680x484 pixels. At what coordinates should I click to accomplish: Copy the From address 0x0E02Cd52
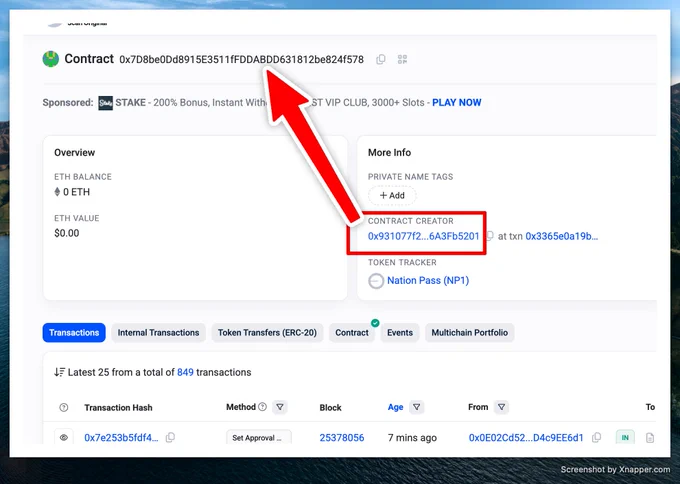[597, 438]
